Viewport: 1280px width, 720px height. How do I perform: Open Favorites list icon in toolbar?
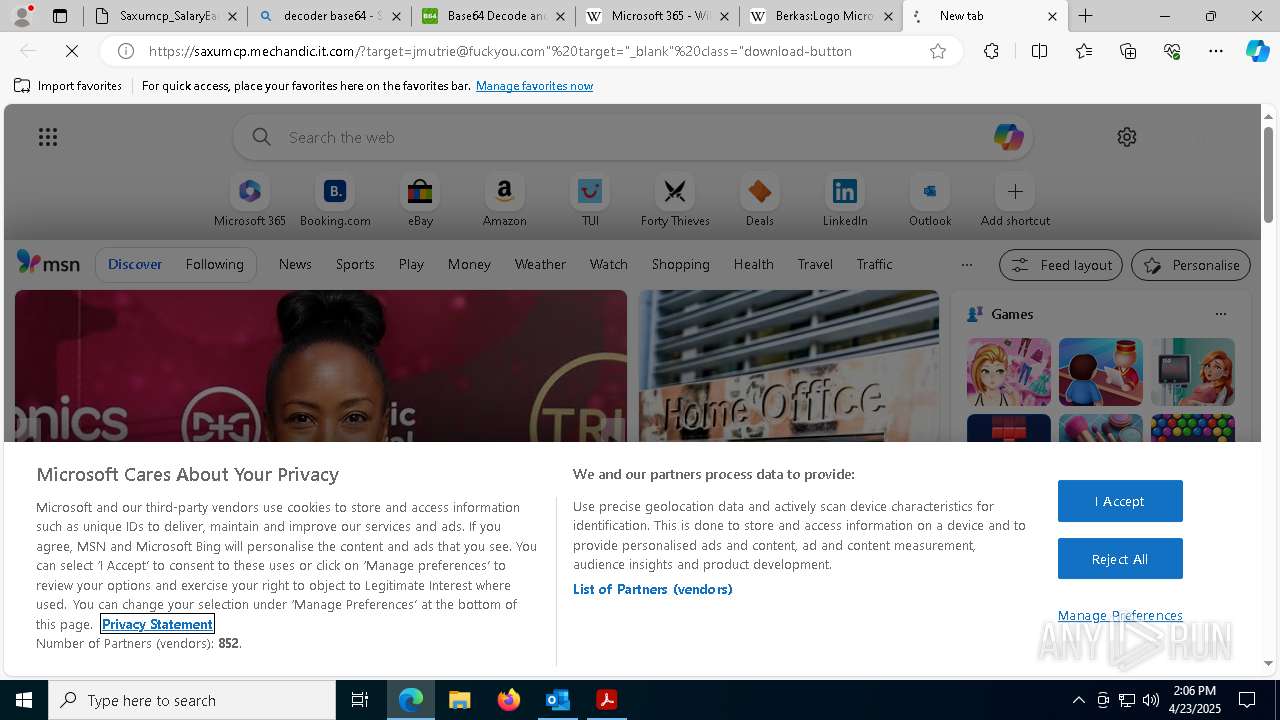pyautogui.click(x=1084, y=51)
